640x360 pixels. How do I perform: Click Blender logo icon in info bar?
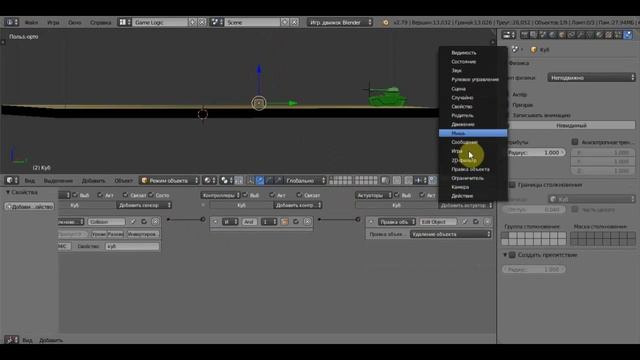386,22
